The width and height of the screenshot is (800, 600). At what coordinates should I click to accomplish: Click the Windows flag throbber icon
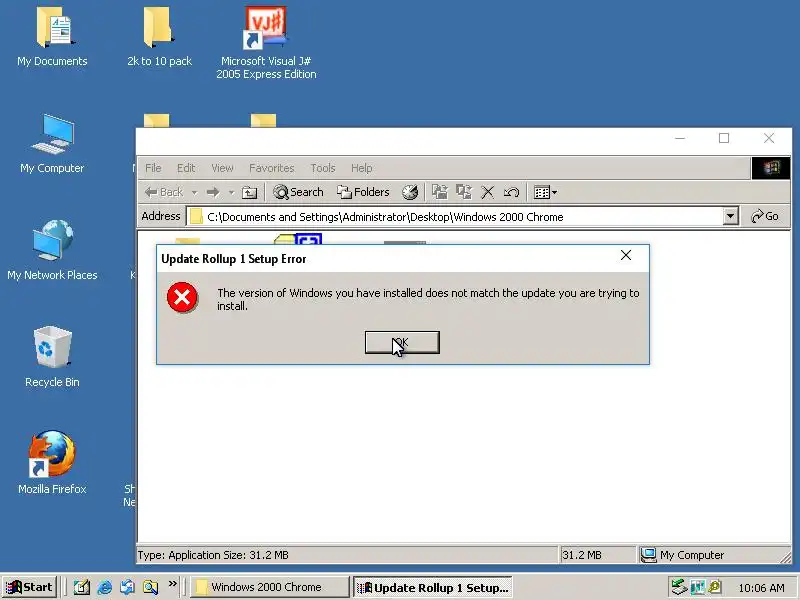(771, 168)
